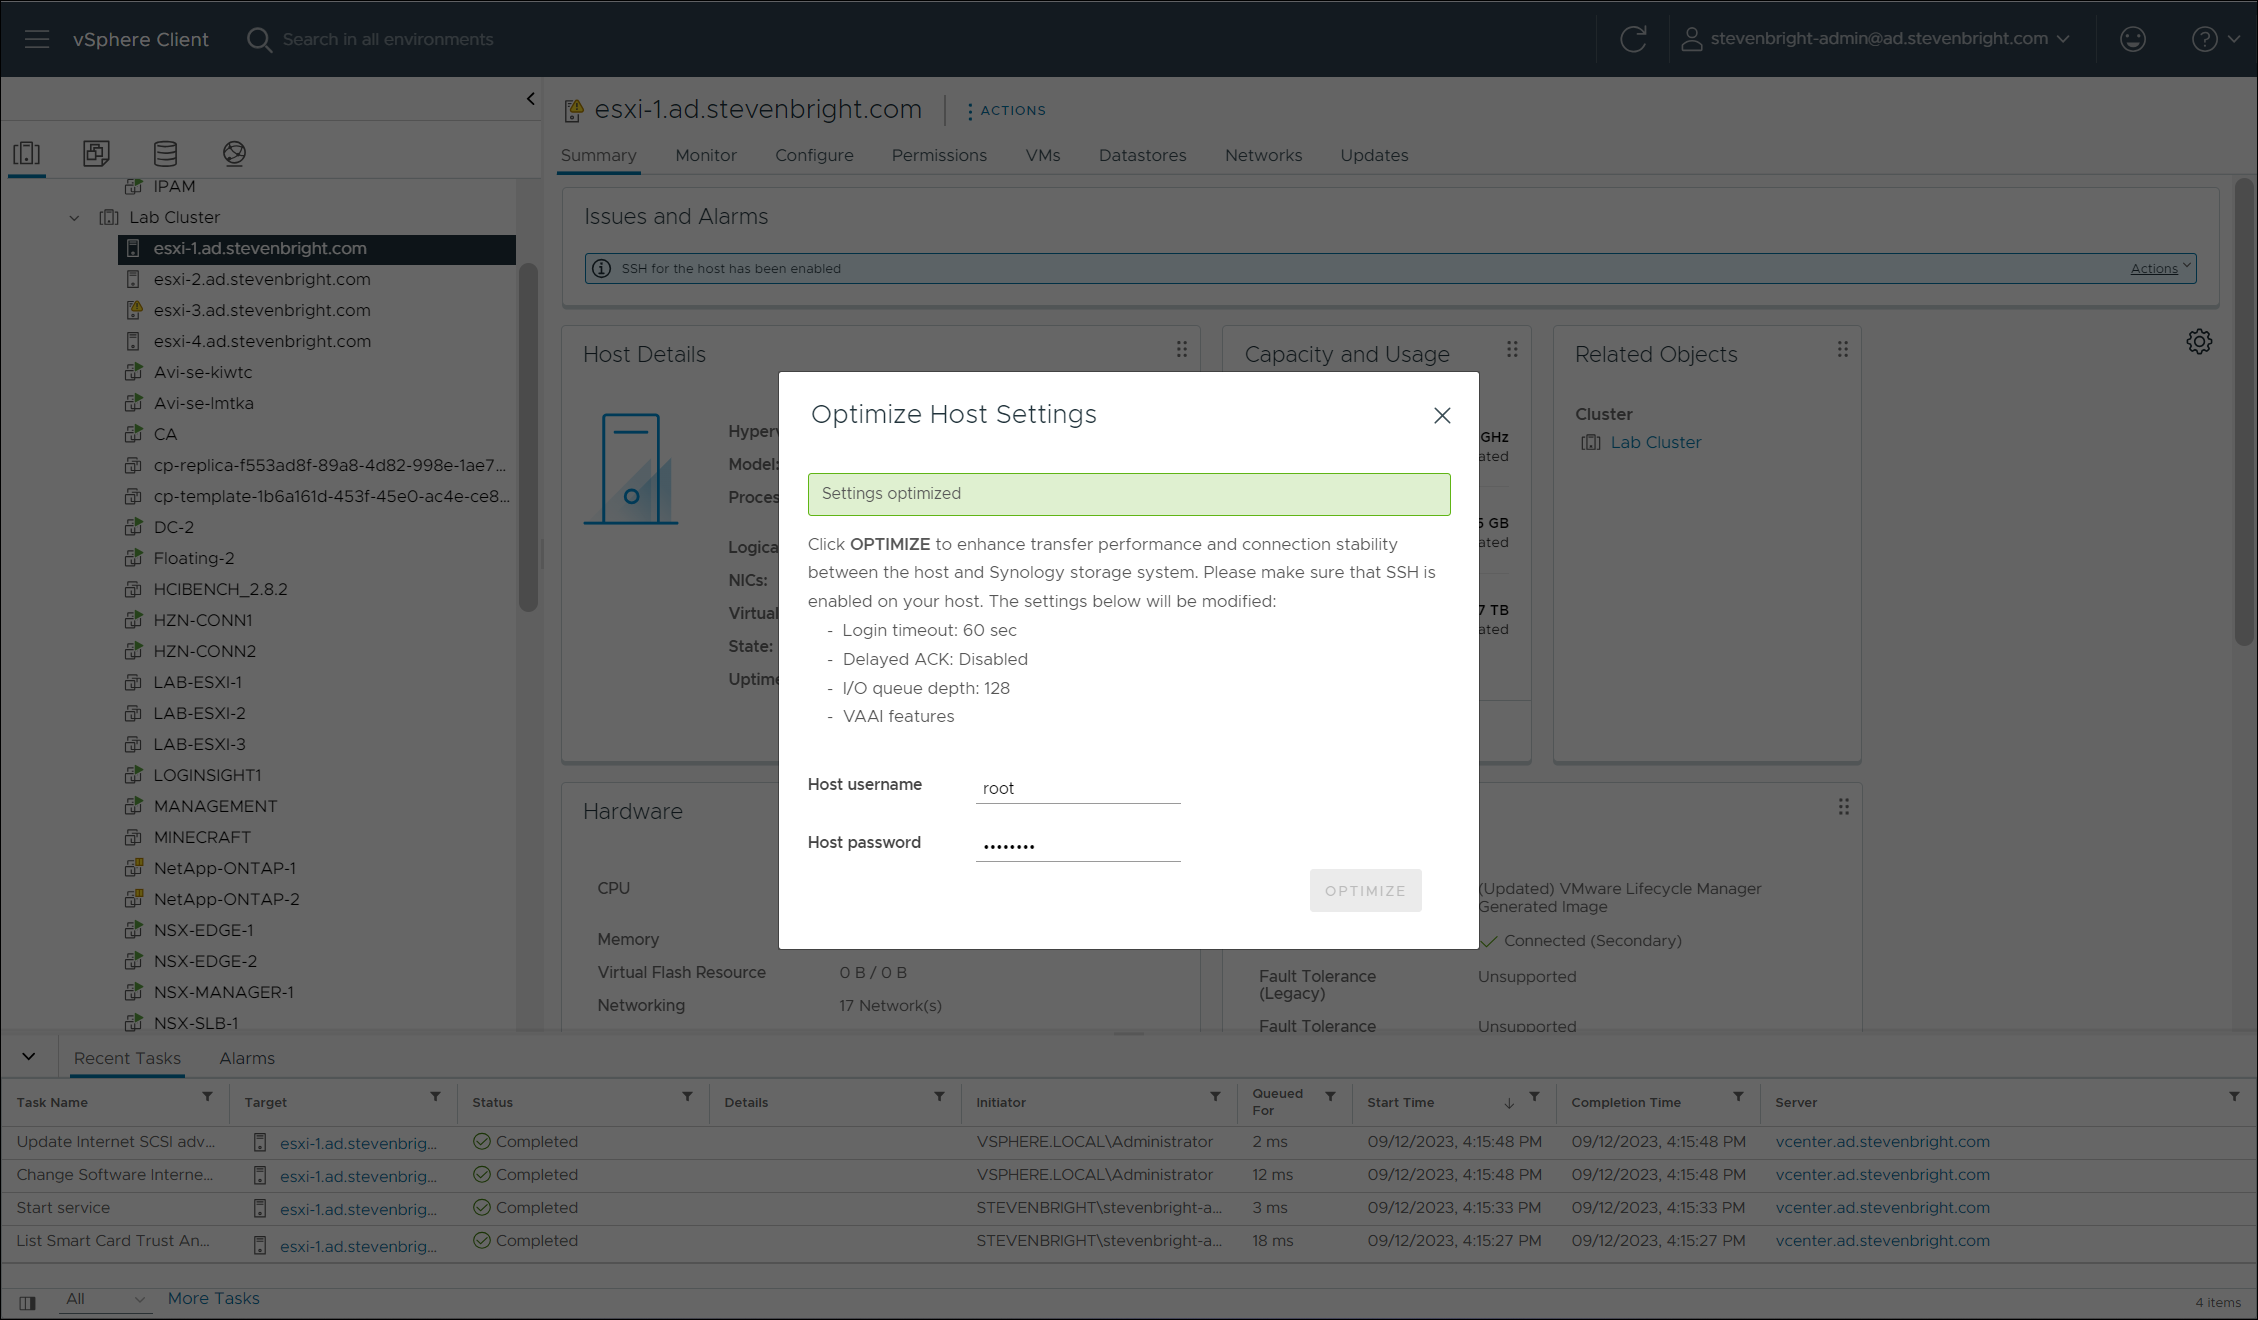Sort by Start Time arrow

coord(1508,1103)
